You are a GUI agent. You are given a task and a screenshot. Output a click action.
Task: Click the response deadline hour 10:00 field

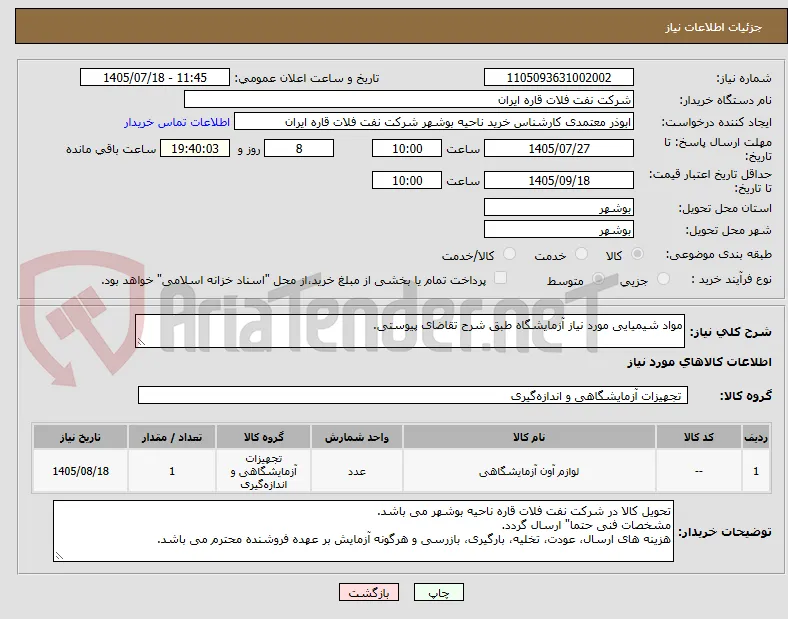pos(407,149)
